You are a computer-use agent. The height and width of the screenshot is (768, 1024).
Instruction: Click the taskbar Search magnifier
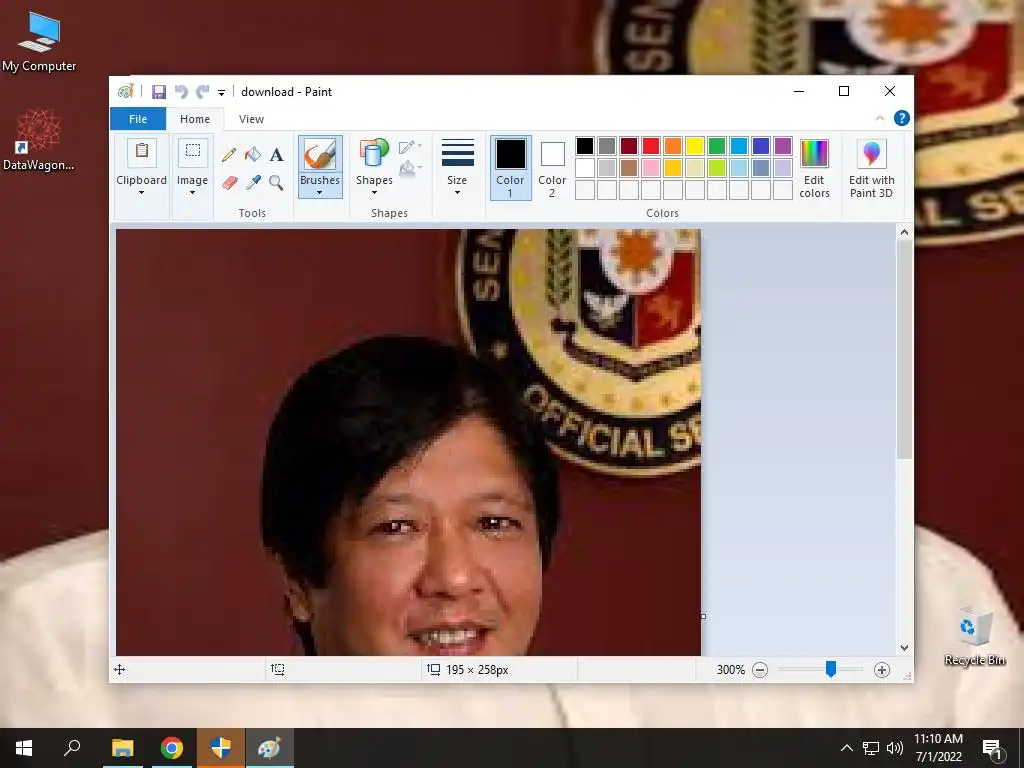72,748
